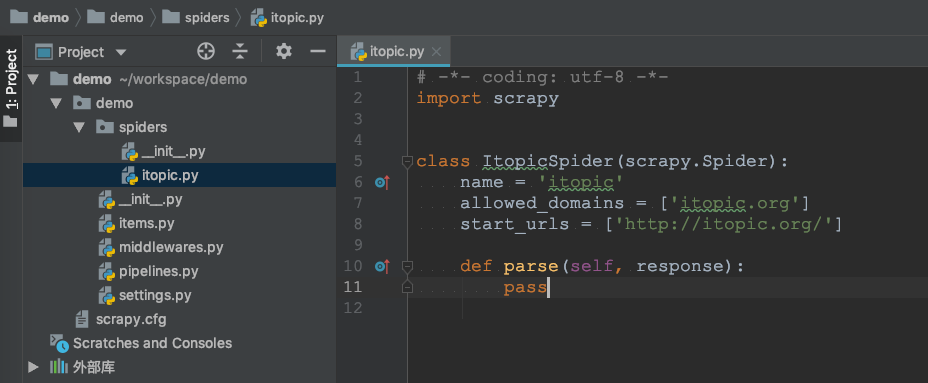Click the fold end marker on line 11

pos(407,287)
